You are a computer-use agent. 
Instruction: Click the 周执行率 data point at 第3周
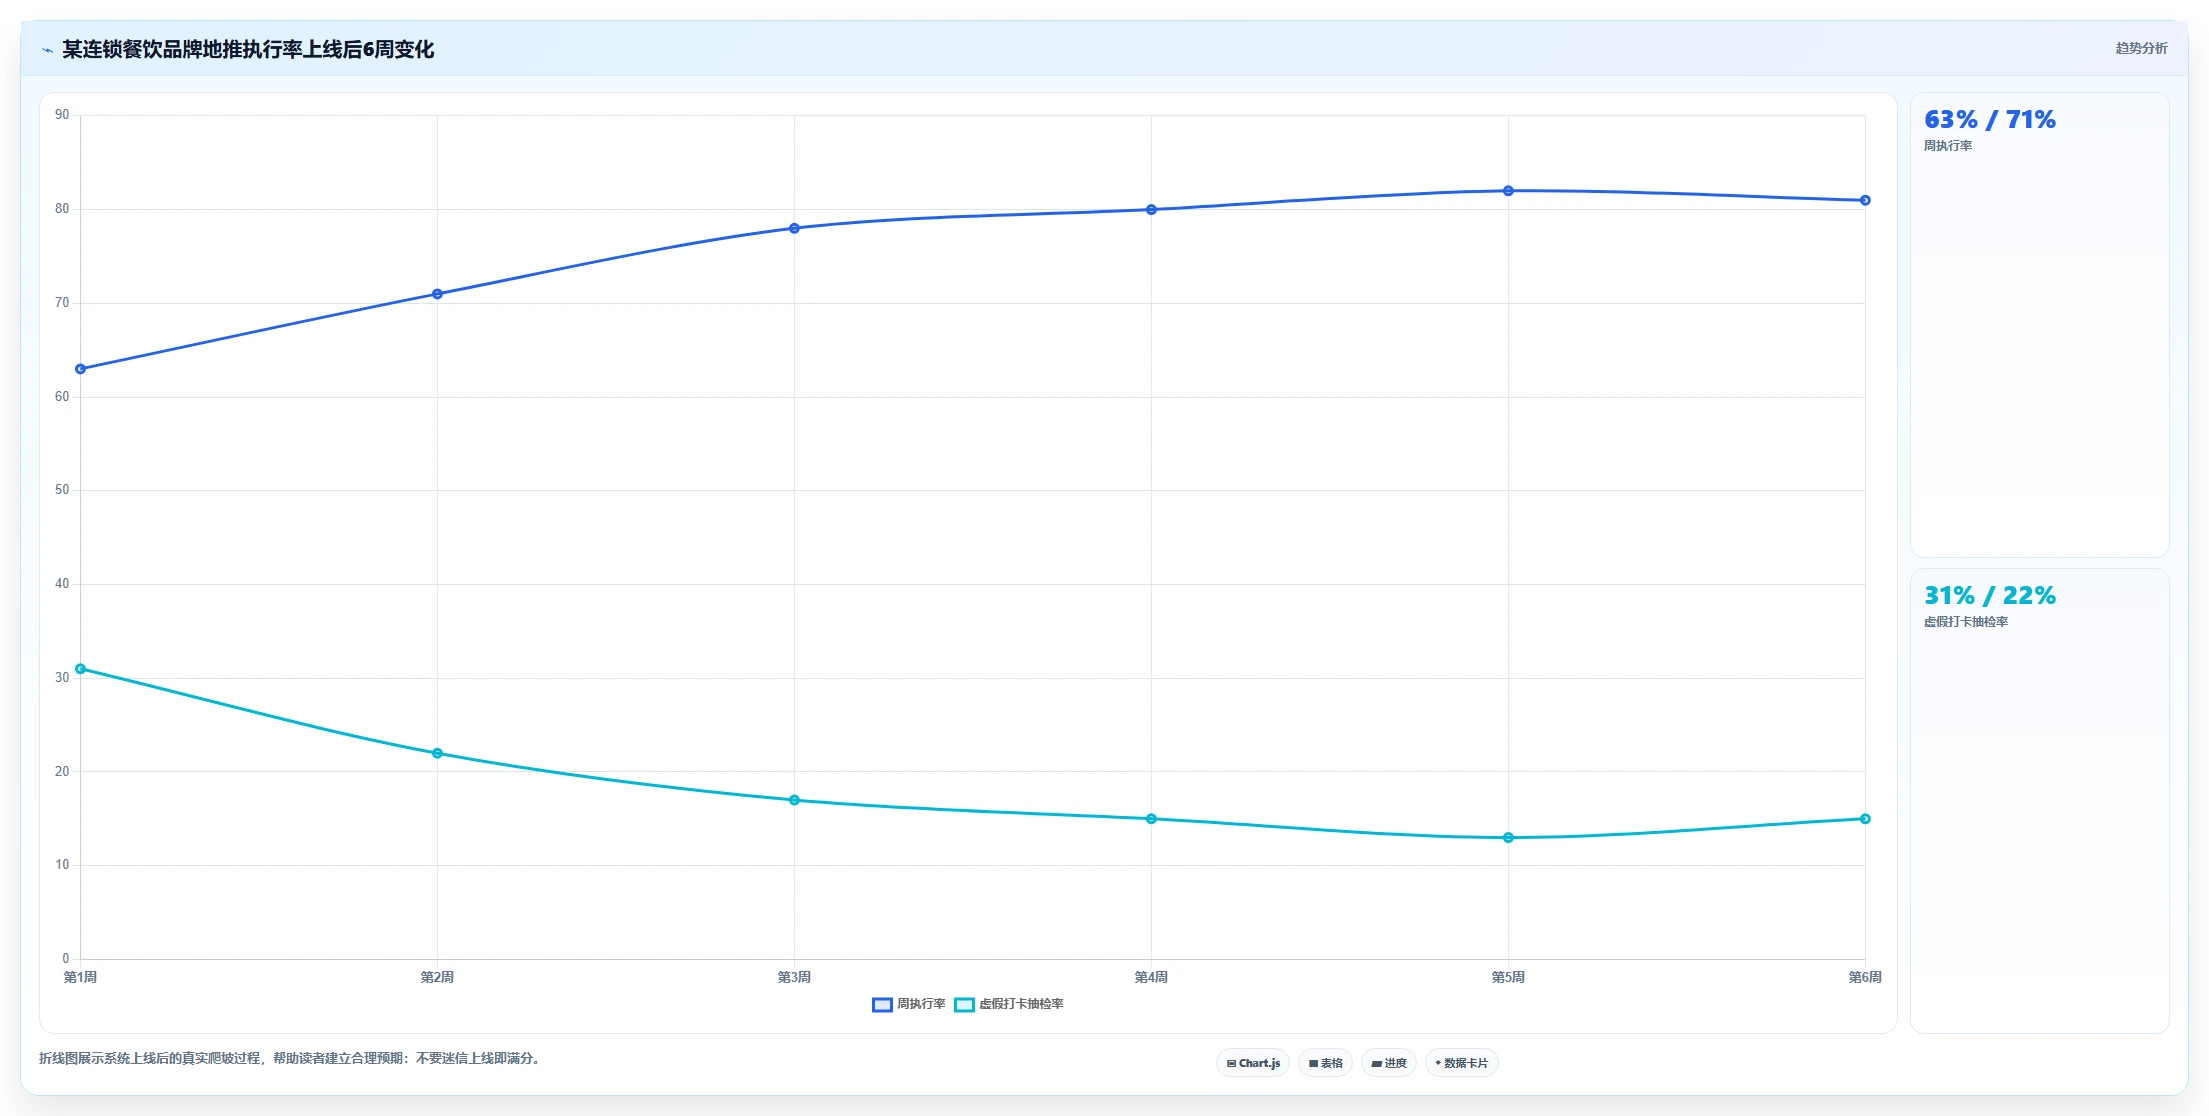point(794,228)
